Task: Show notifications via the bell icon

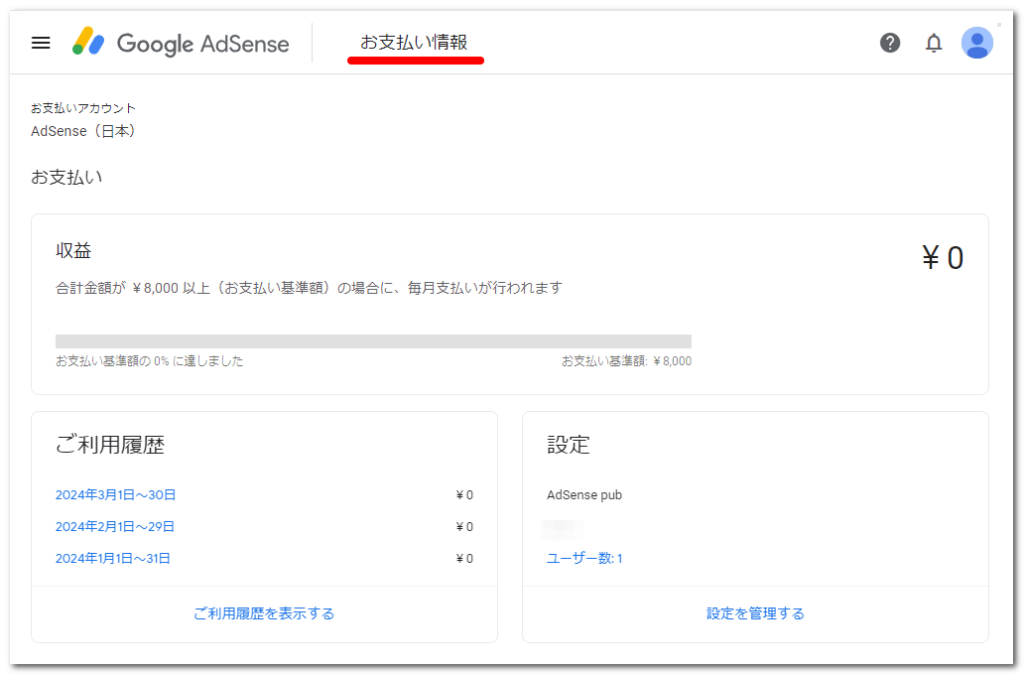Action: 933,43
